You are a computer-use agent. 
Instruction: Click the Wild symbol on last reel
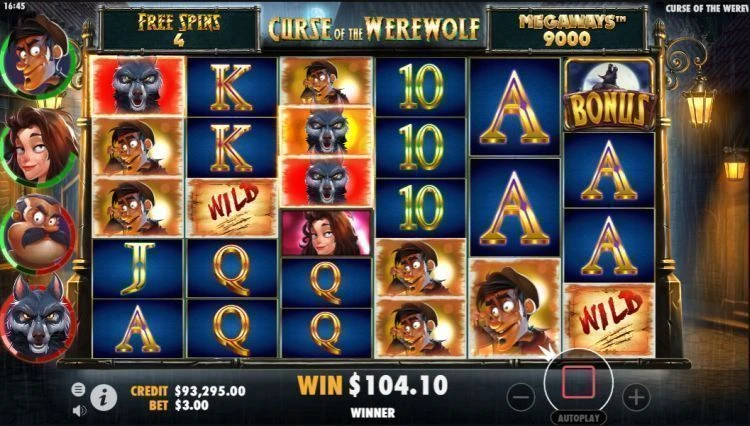[x=609, y=319]
